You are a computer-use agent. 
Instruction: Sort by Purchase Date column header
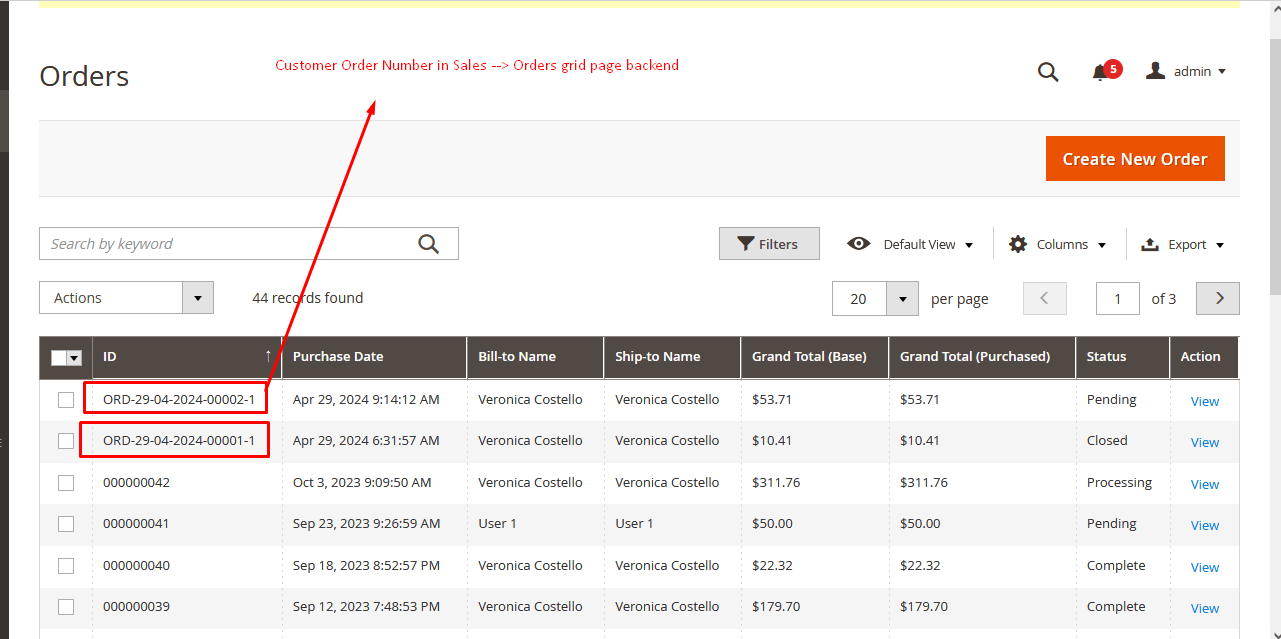pyautogui.click(x=338, y=357)
